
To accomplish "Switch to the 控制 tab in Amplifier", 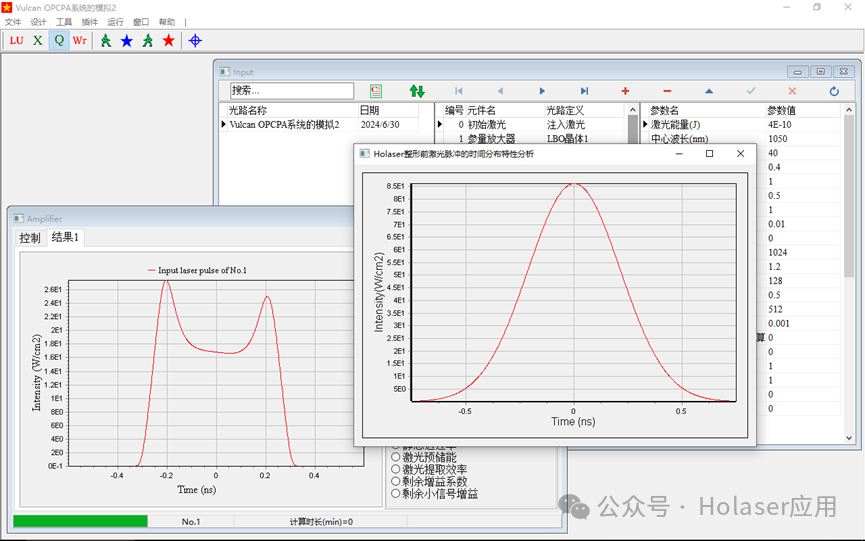I will point(30,238).
